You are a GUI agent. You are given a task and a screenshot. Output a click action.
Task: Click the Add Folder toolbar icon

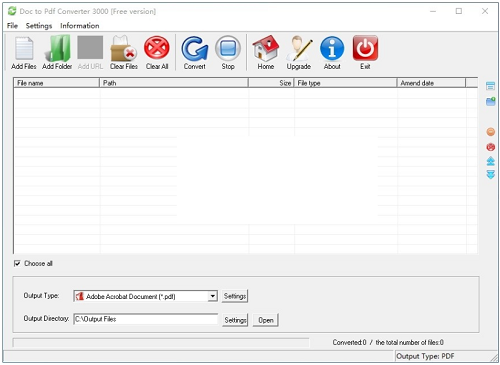(57, 53)
